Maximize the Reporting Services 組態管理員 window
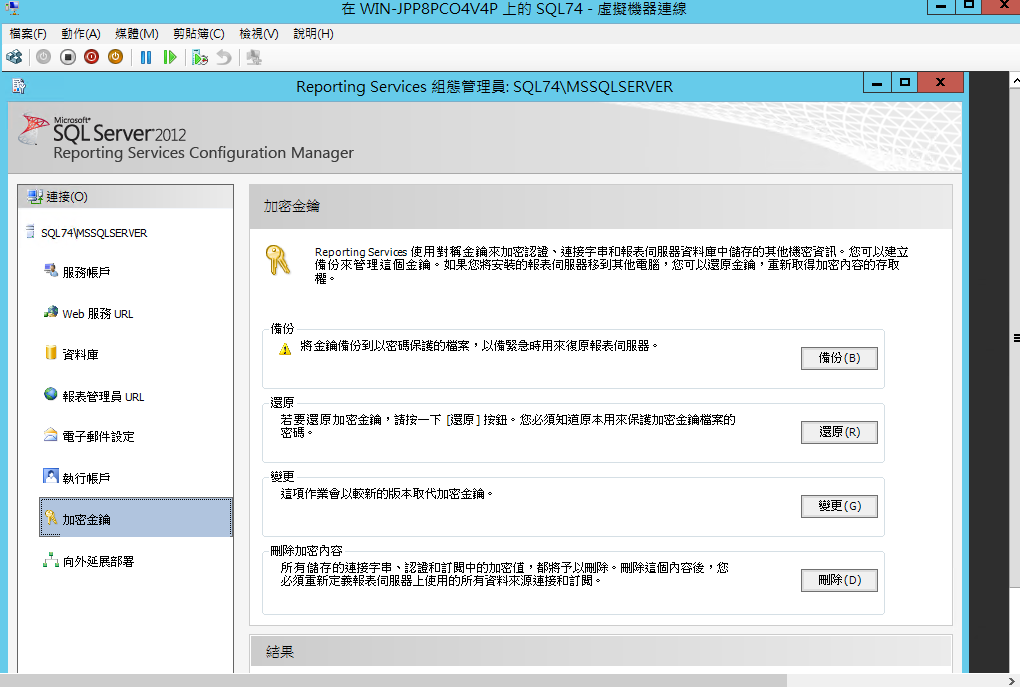 click(904, 83)
